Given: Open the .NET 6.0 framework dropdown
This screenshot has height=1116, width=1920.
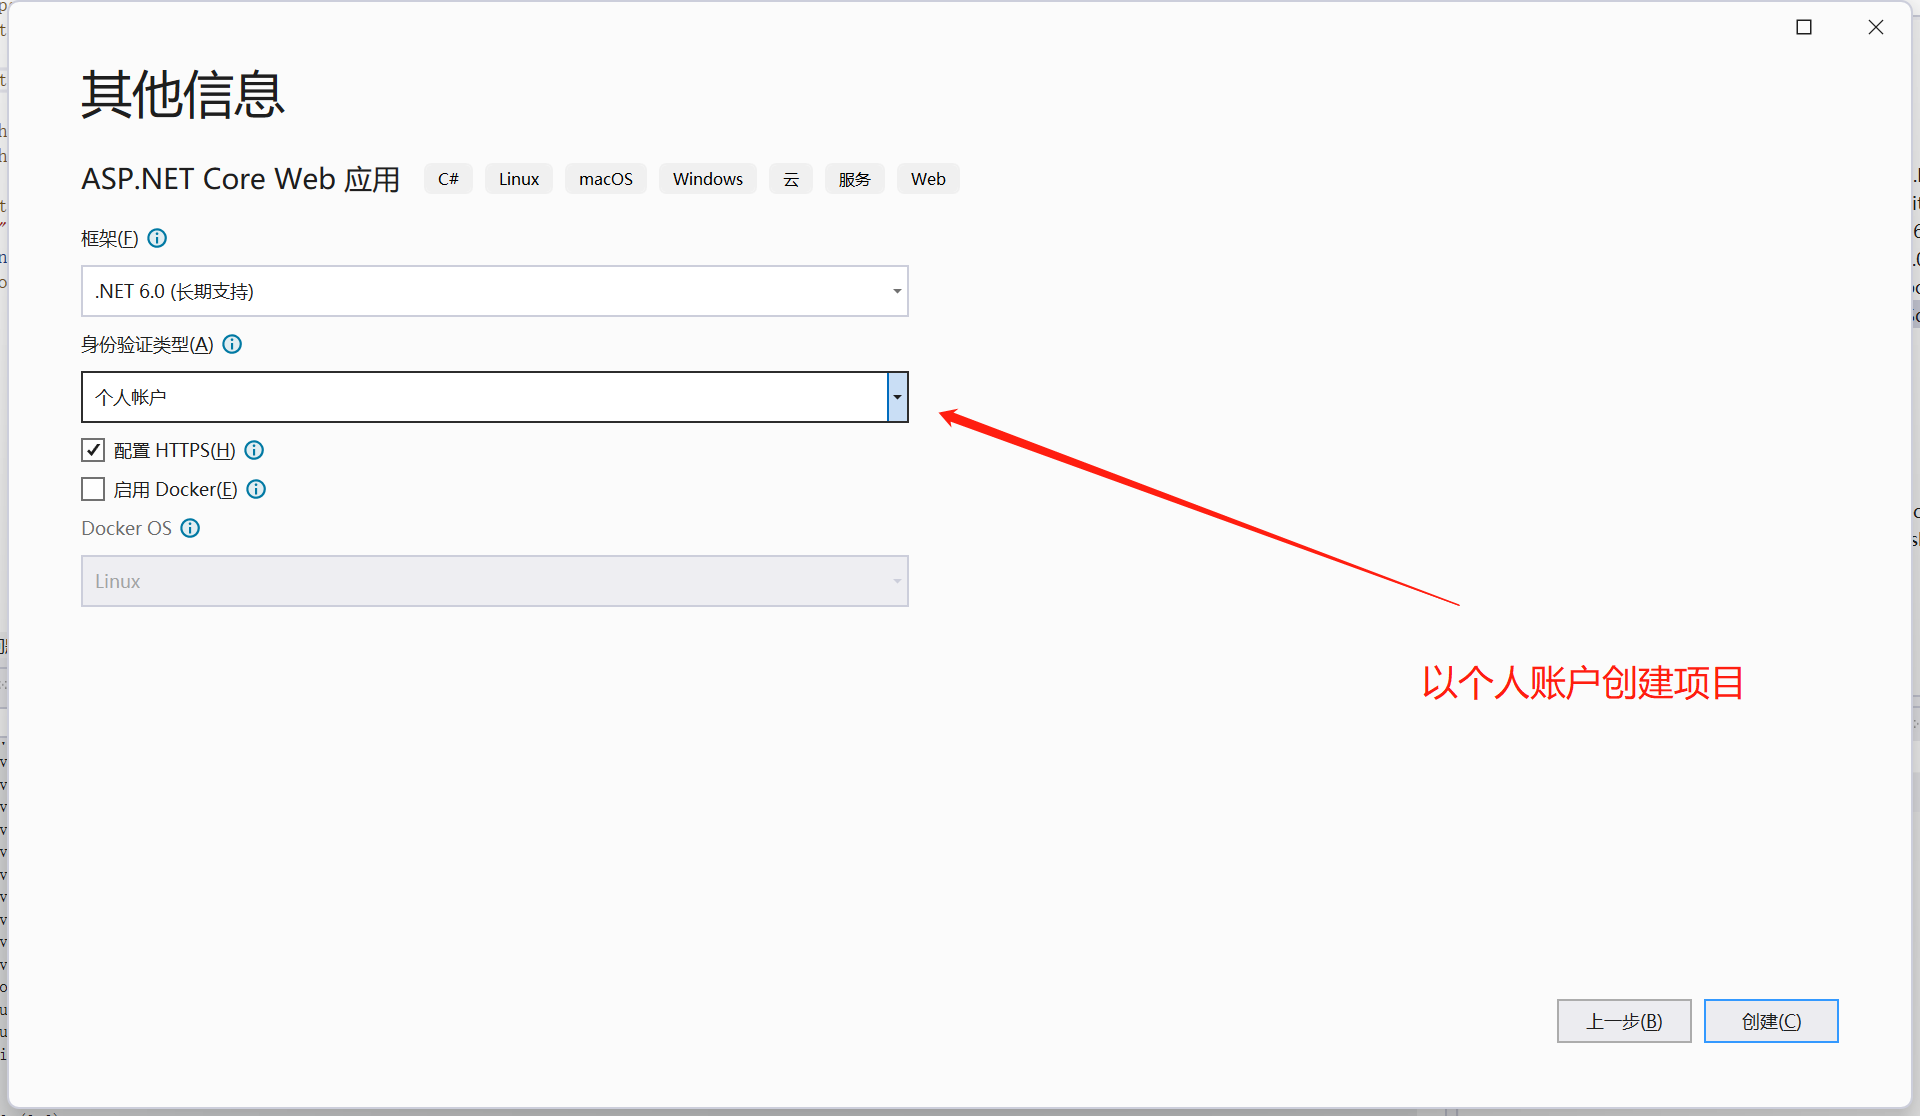Looking at the screenshot, I should click(x=494, y=291).
